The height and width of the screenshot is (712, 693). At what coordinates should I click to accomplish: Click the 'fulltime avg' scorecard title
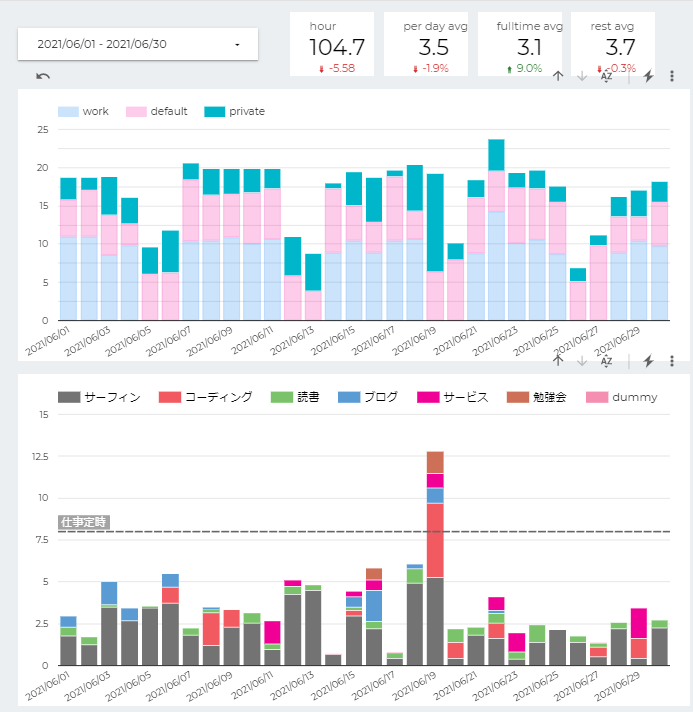[530, 26]
